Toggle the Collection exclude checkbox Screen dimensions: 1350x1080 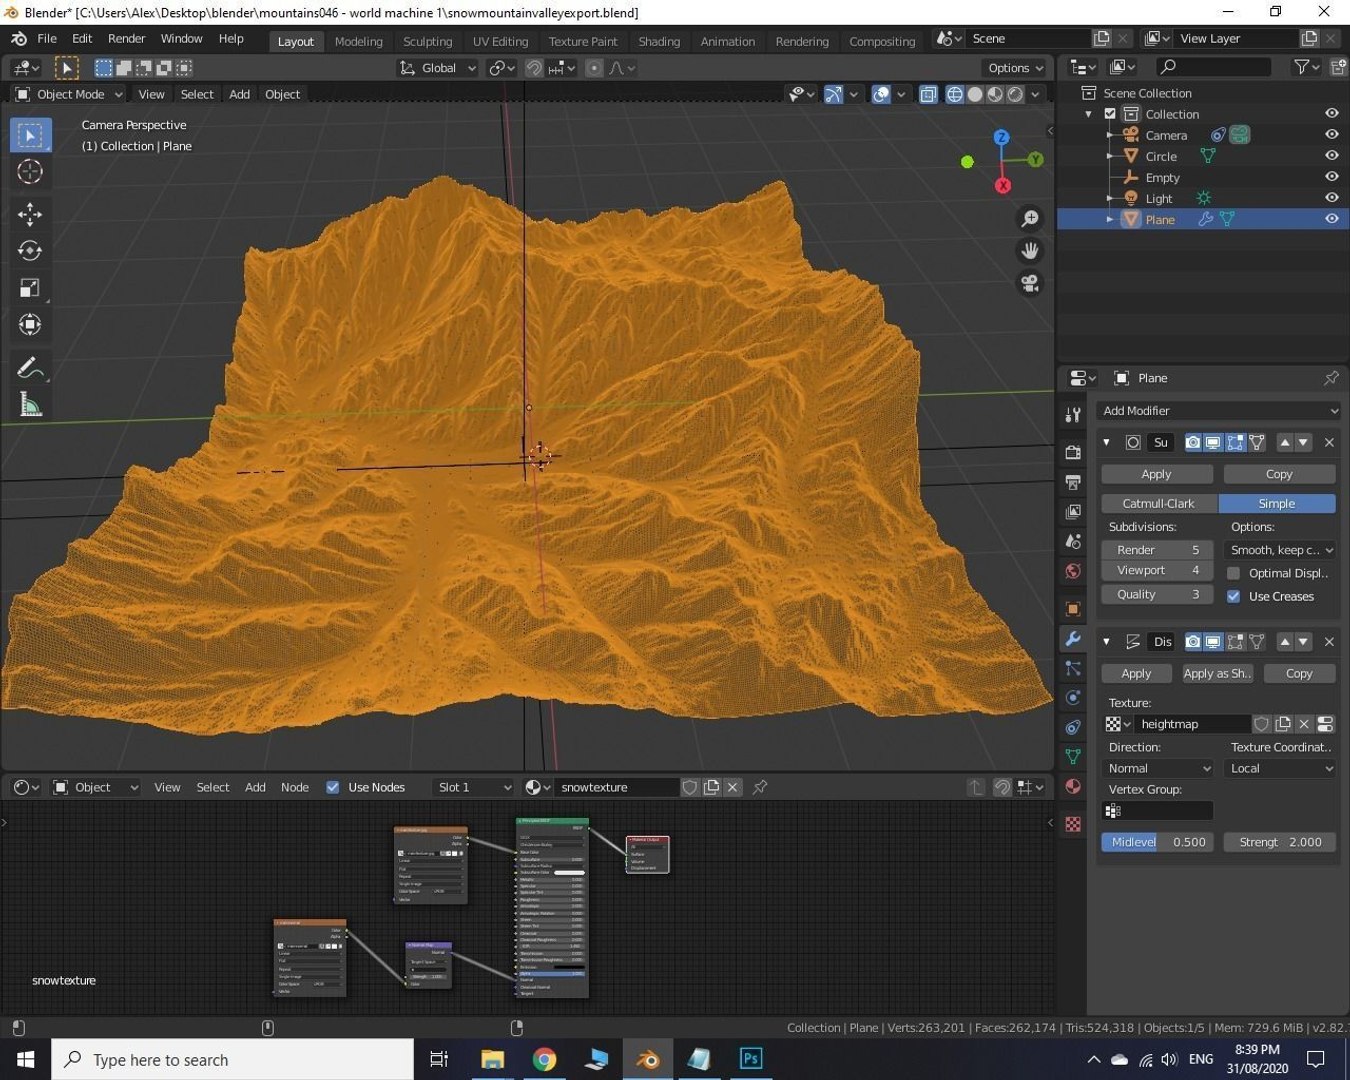pos(1110,114)
